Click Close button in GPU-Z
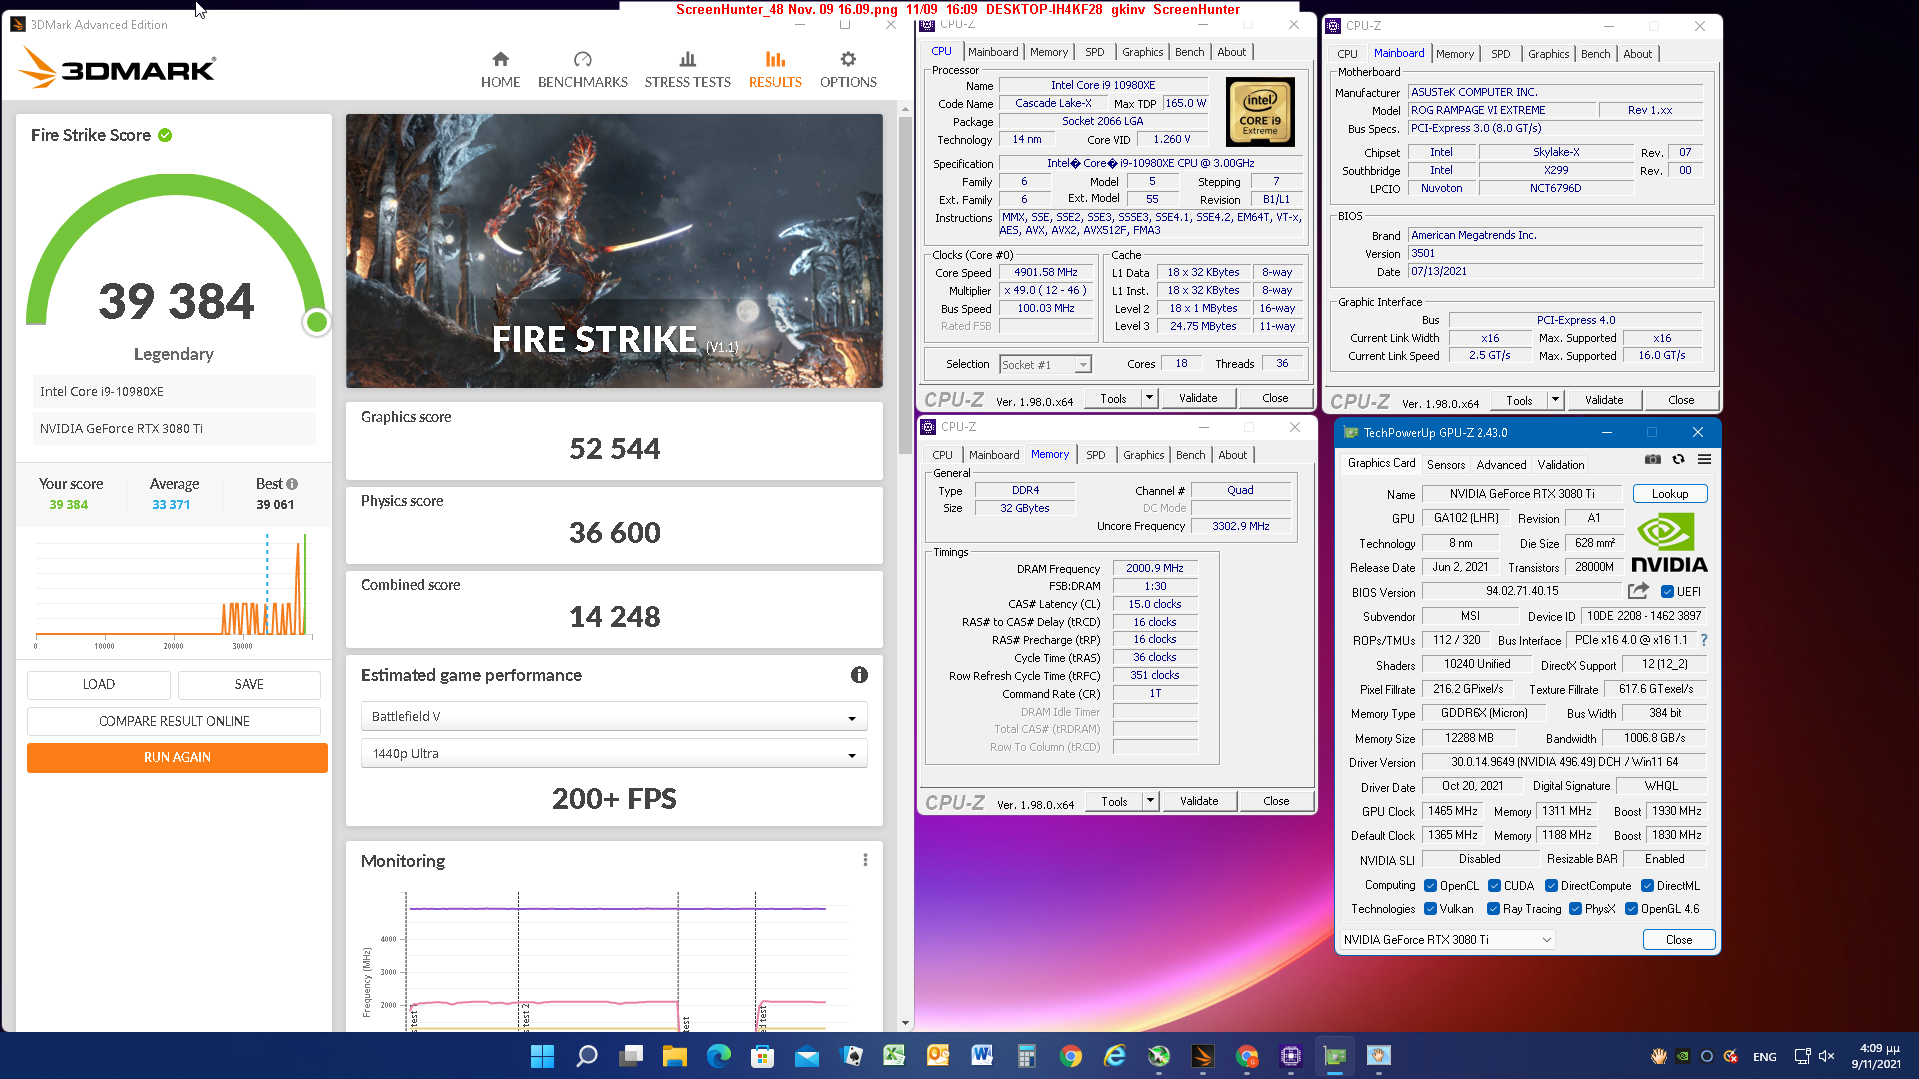This screenshot has width=1919, height=1079. (x=1679, y=940)
